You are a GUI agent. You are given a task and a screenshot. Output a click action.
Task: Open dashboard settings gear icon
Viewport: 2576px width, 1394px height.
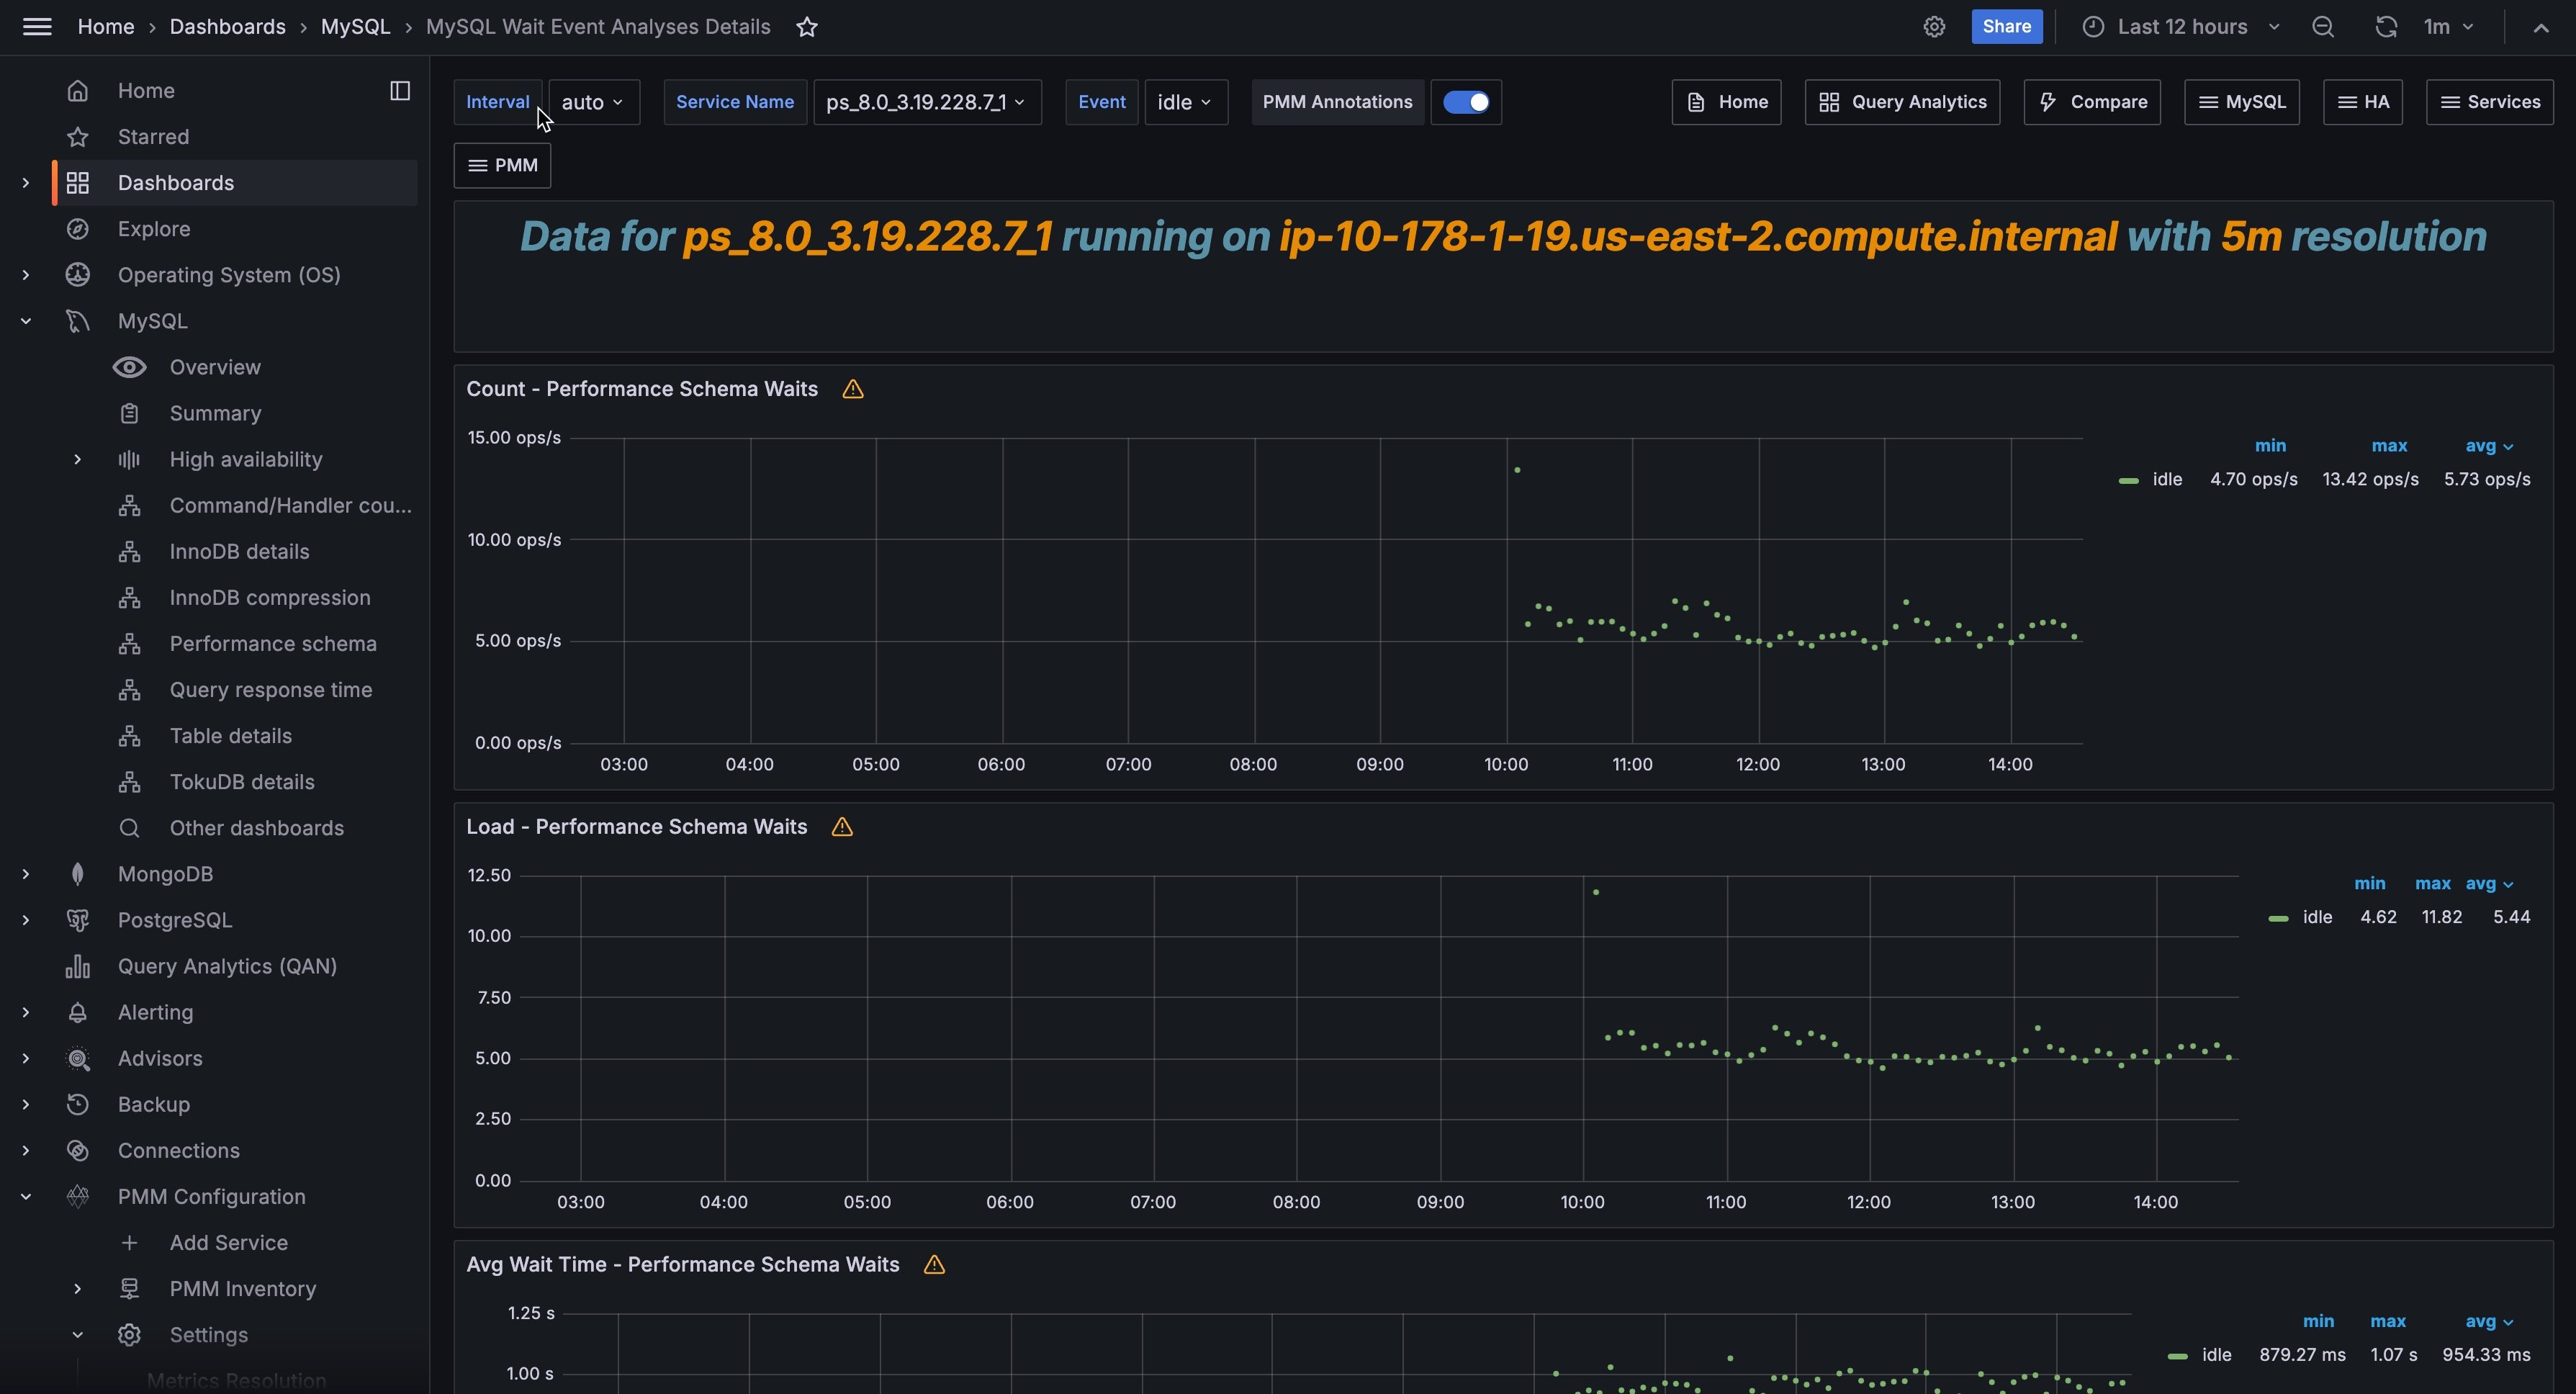pyautogui.click(x=1934, y=27)
